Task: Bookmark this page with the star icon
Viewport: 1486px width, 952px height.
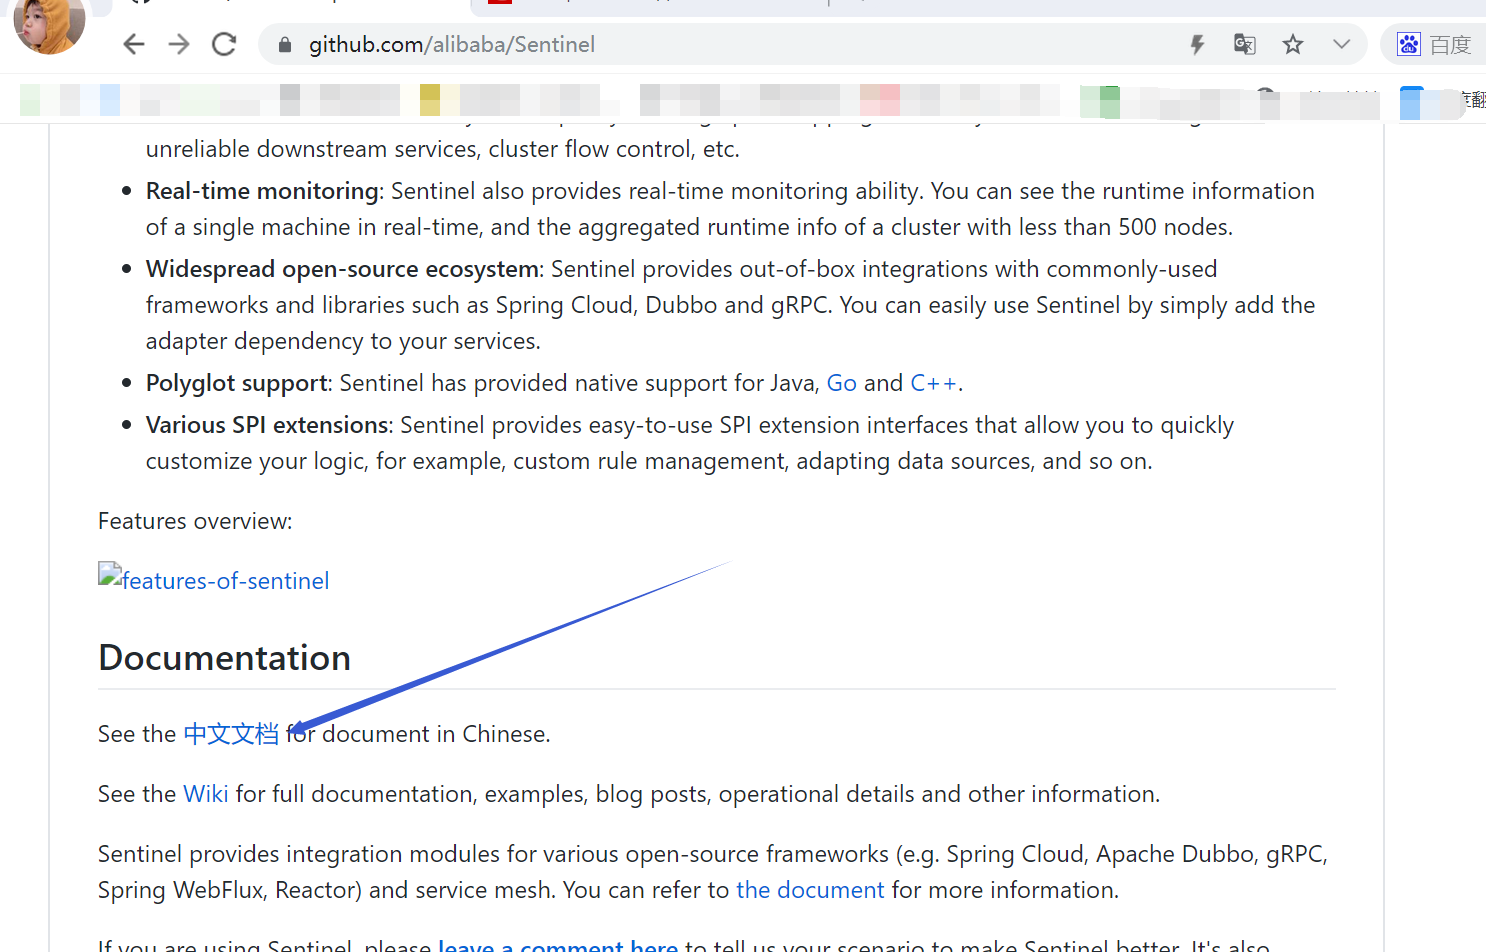Action: [x=1293, y=44]
